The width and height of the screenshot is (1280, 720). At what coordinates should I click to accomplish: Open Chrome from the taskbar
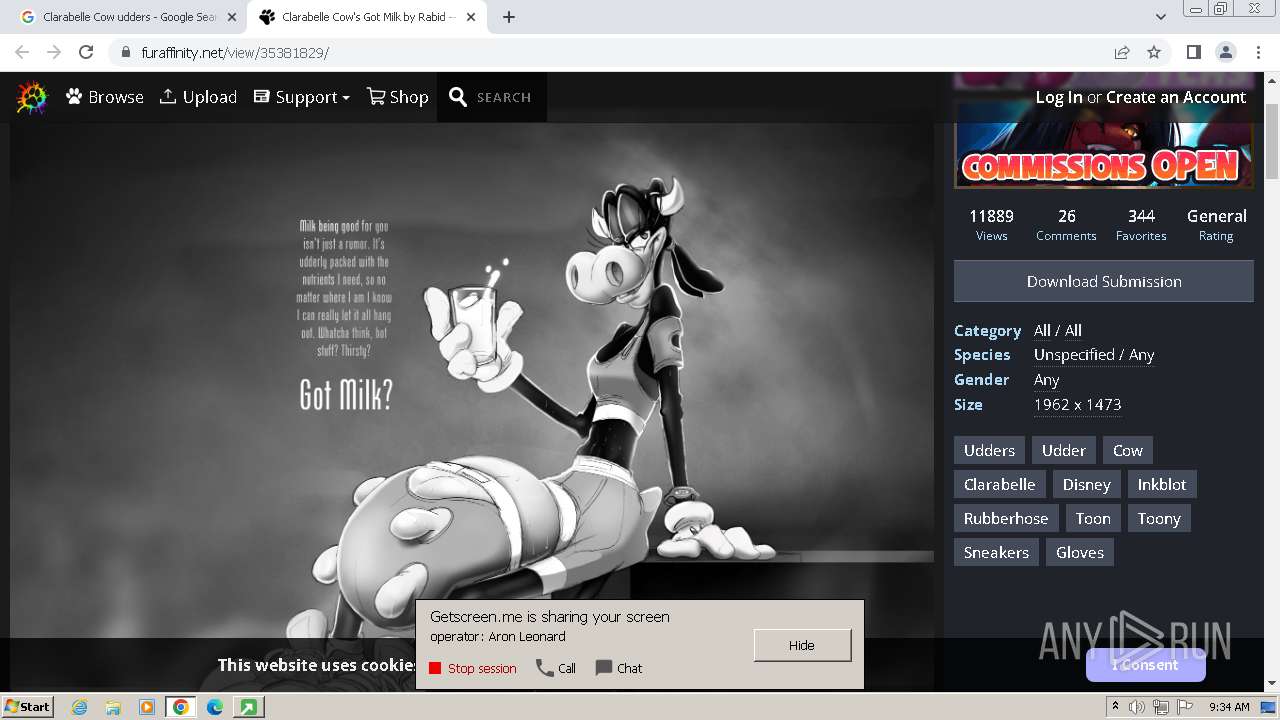pyautogui.click(x=181, y=707)
